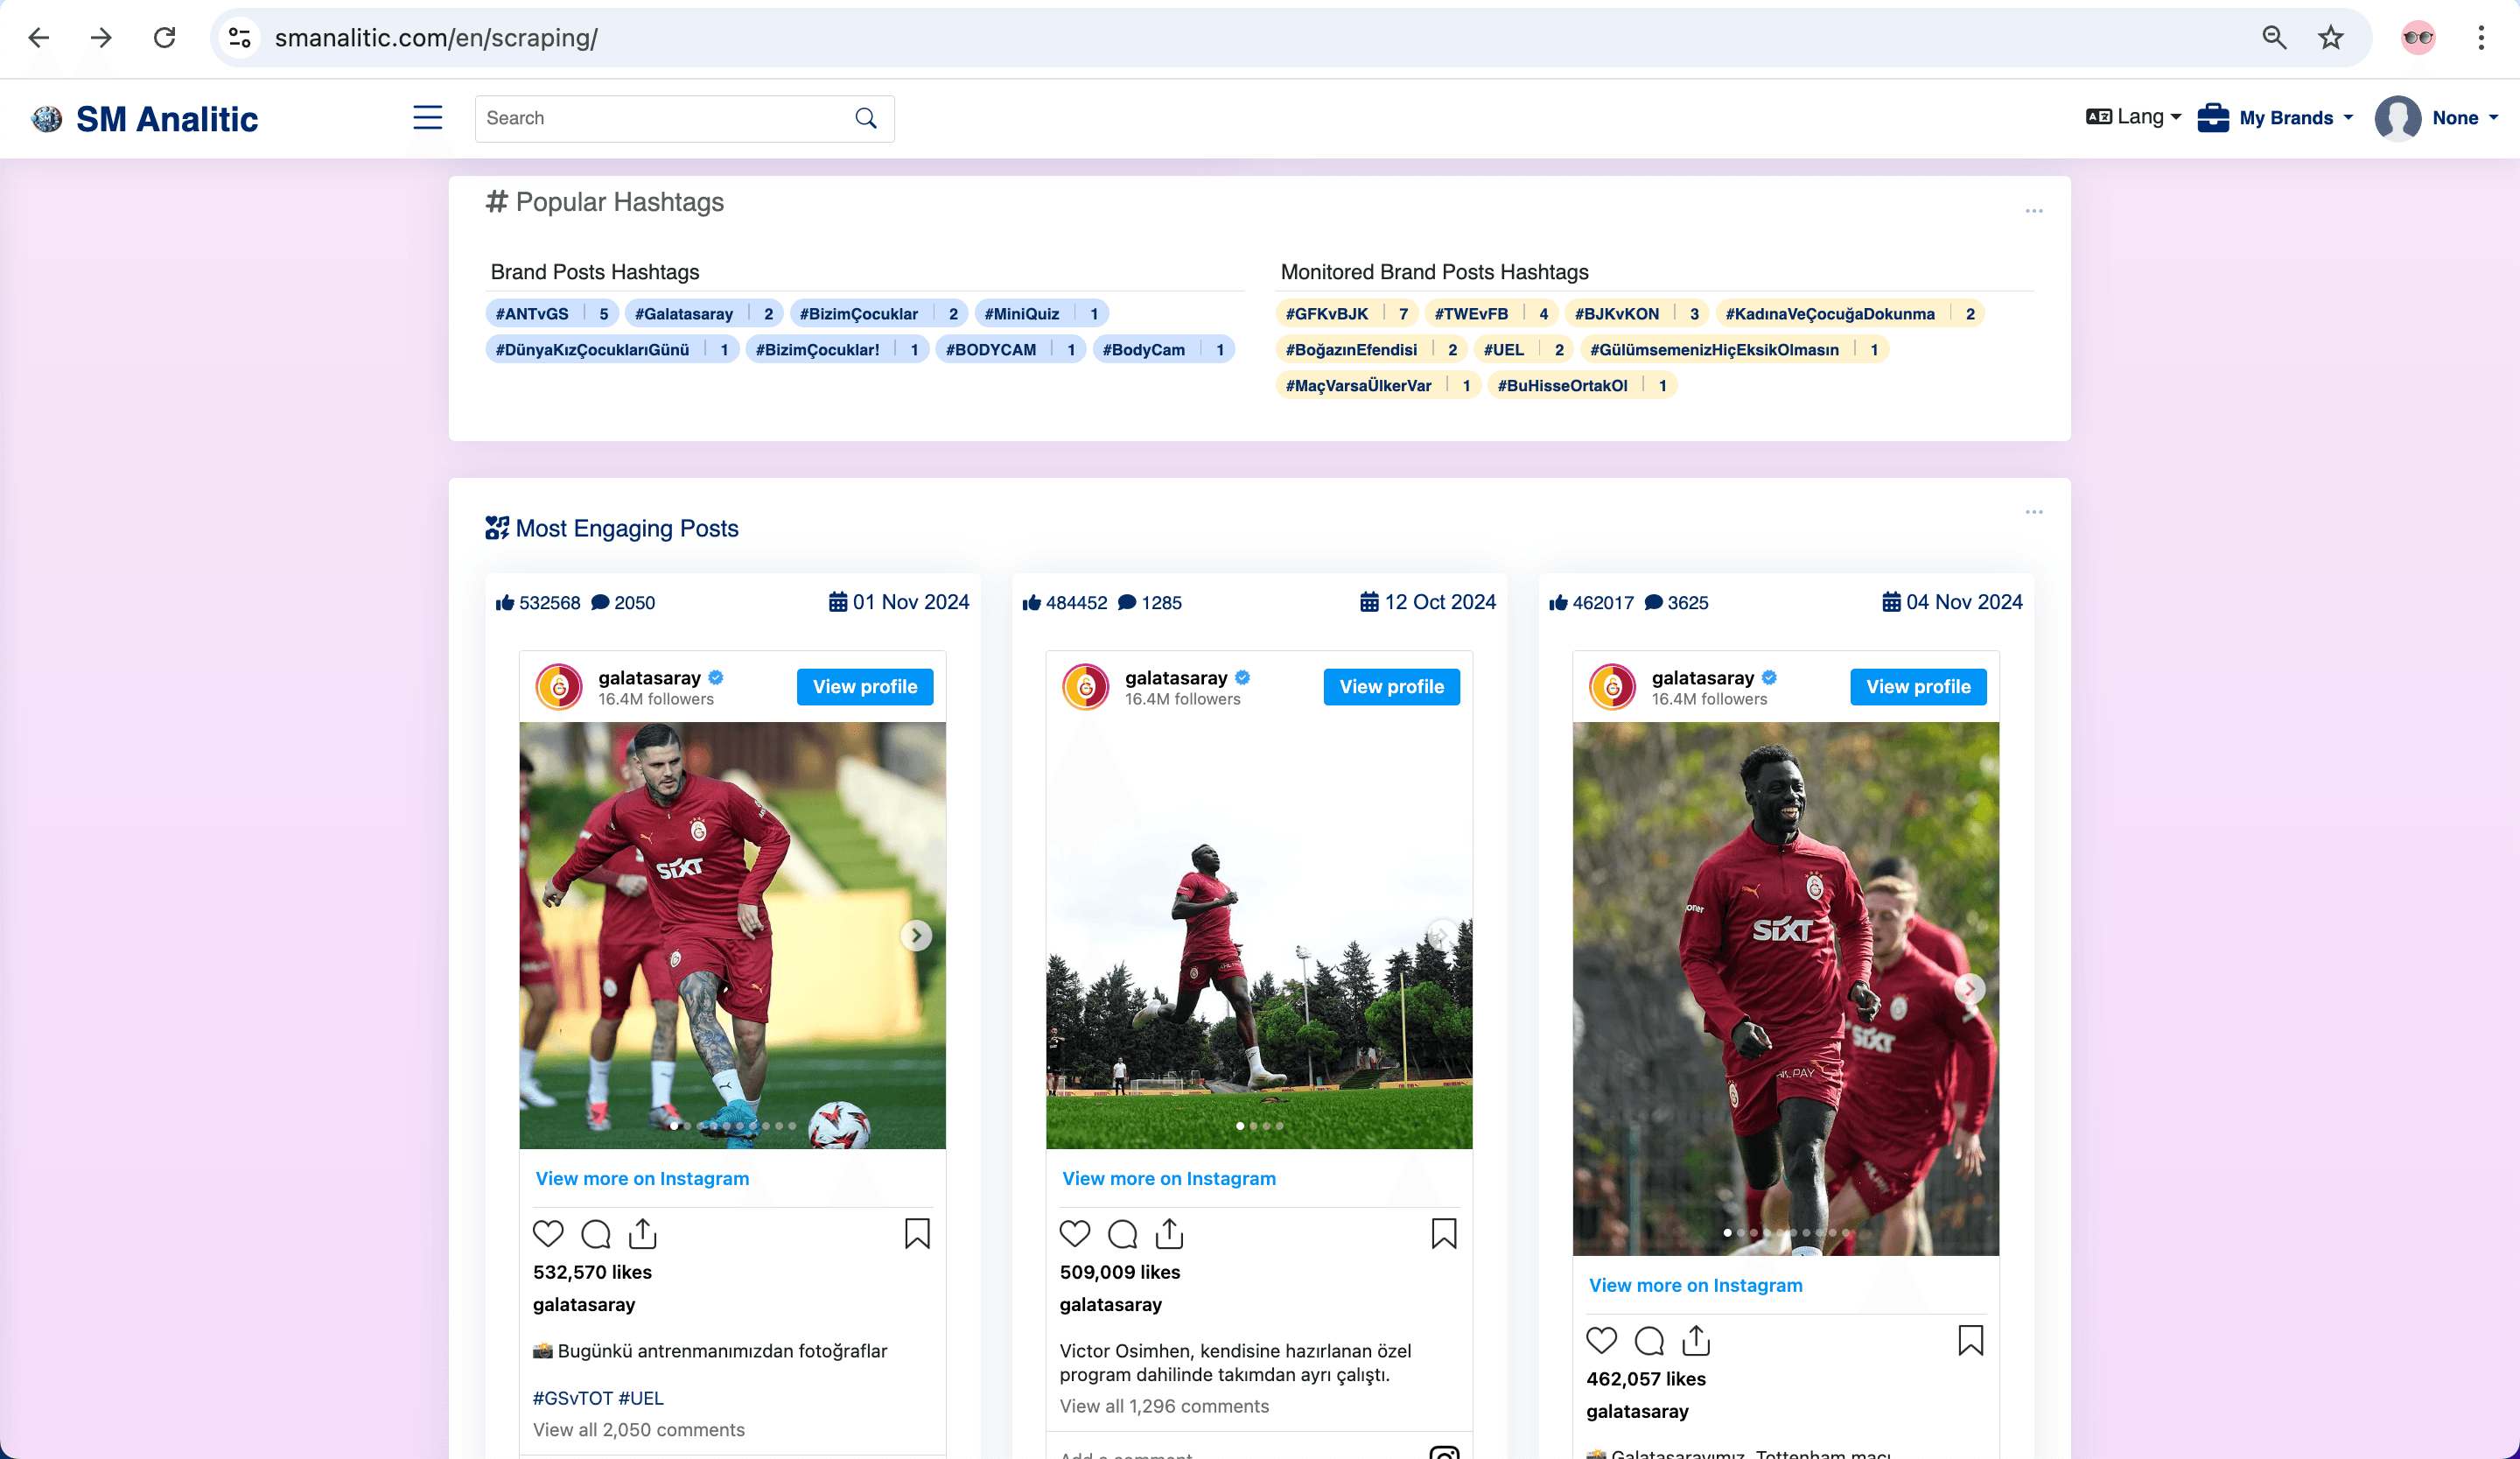Select the #KadınaVeÇocuğaDokunma hashtag tag
Screen dimensions: 2520x1459
(x=1851, y=314)
